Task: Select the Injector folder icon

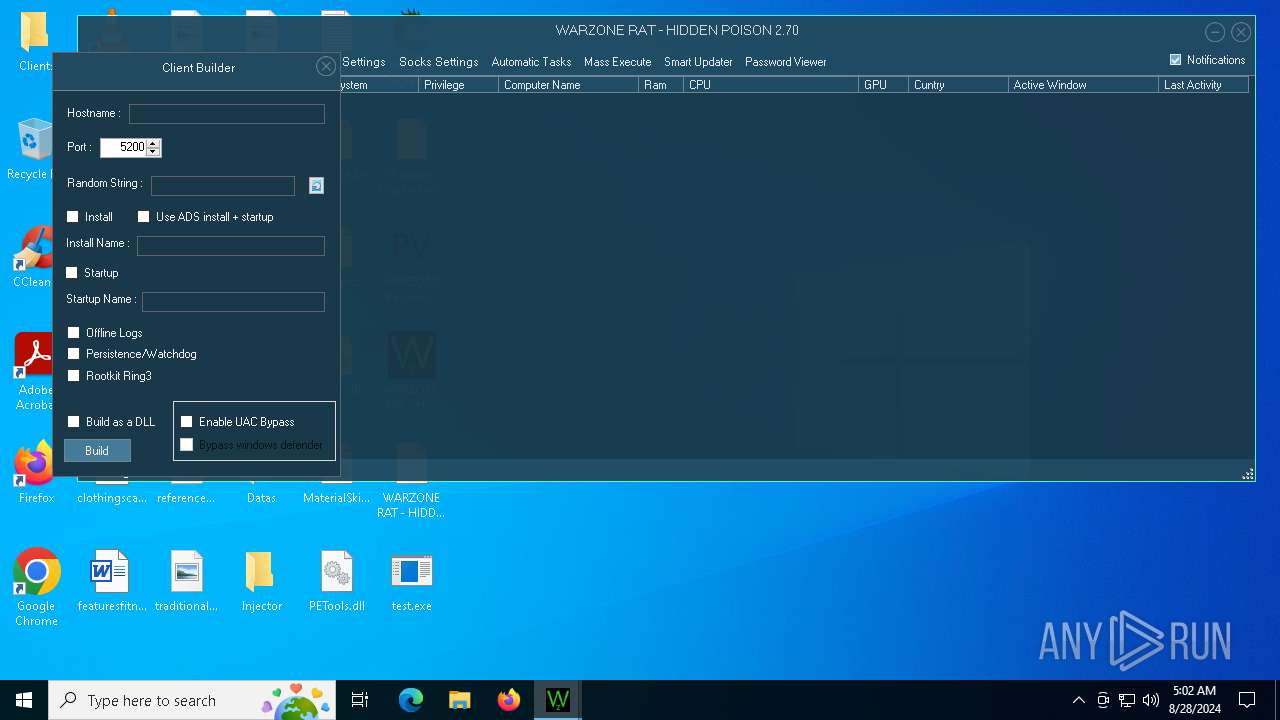Action: tap(261, 580)
